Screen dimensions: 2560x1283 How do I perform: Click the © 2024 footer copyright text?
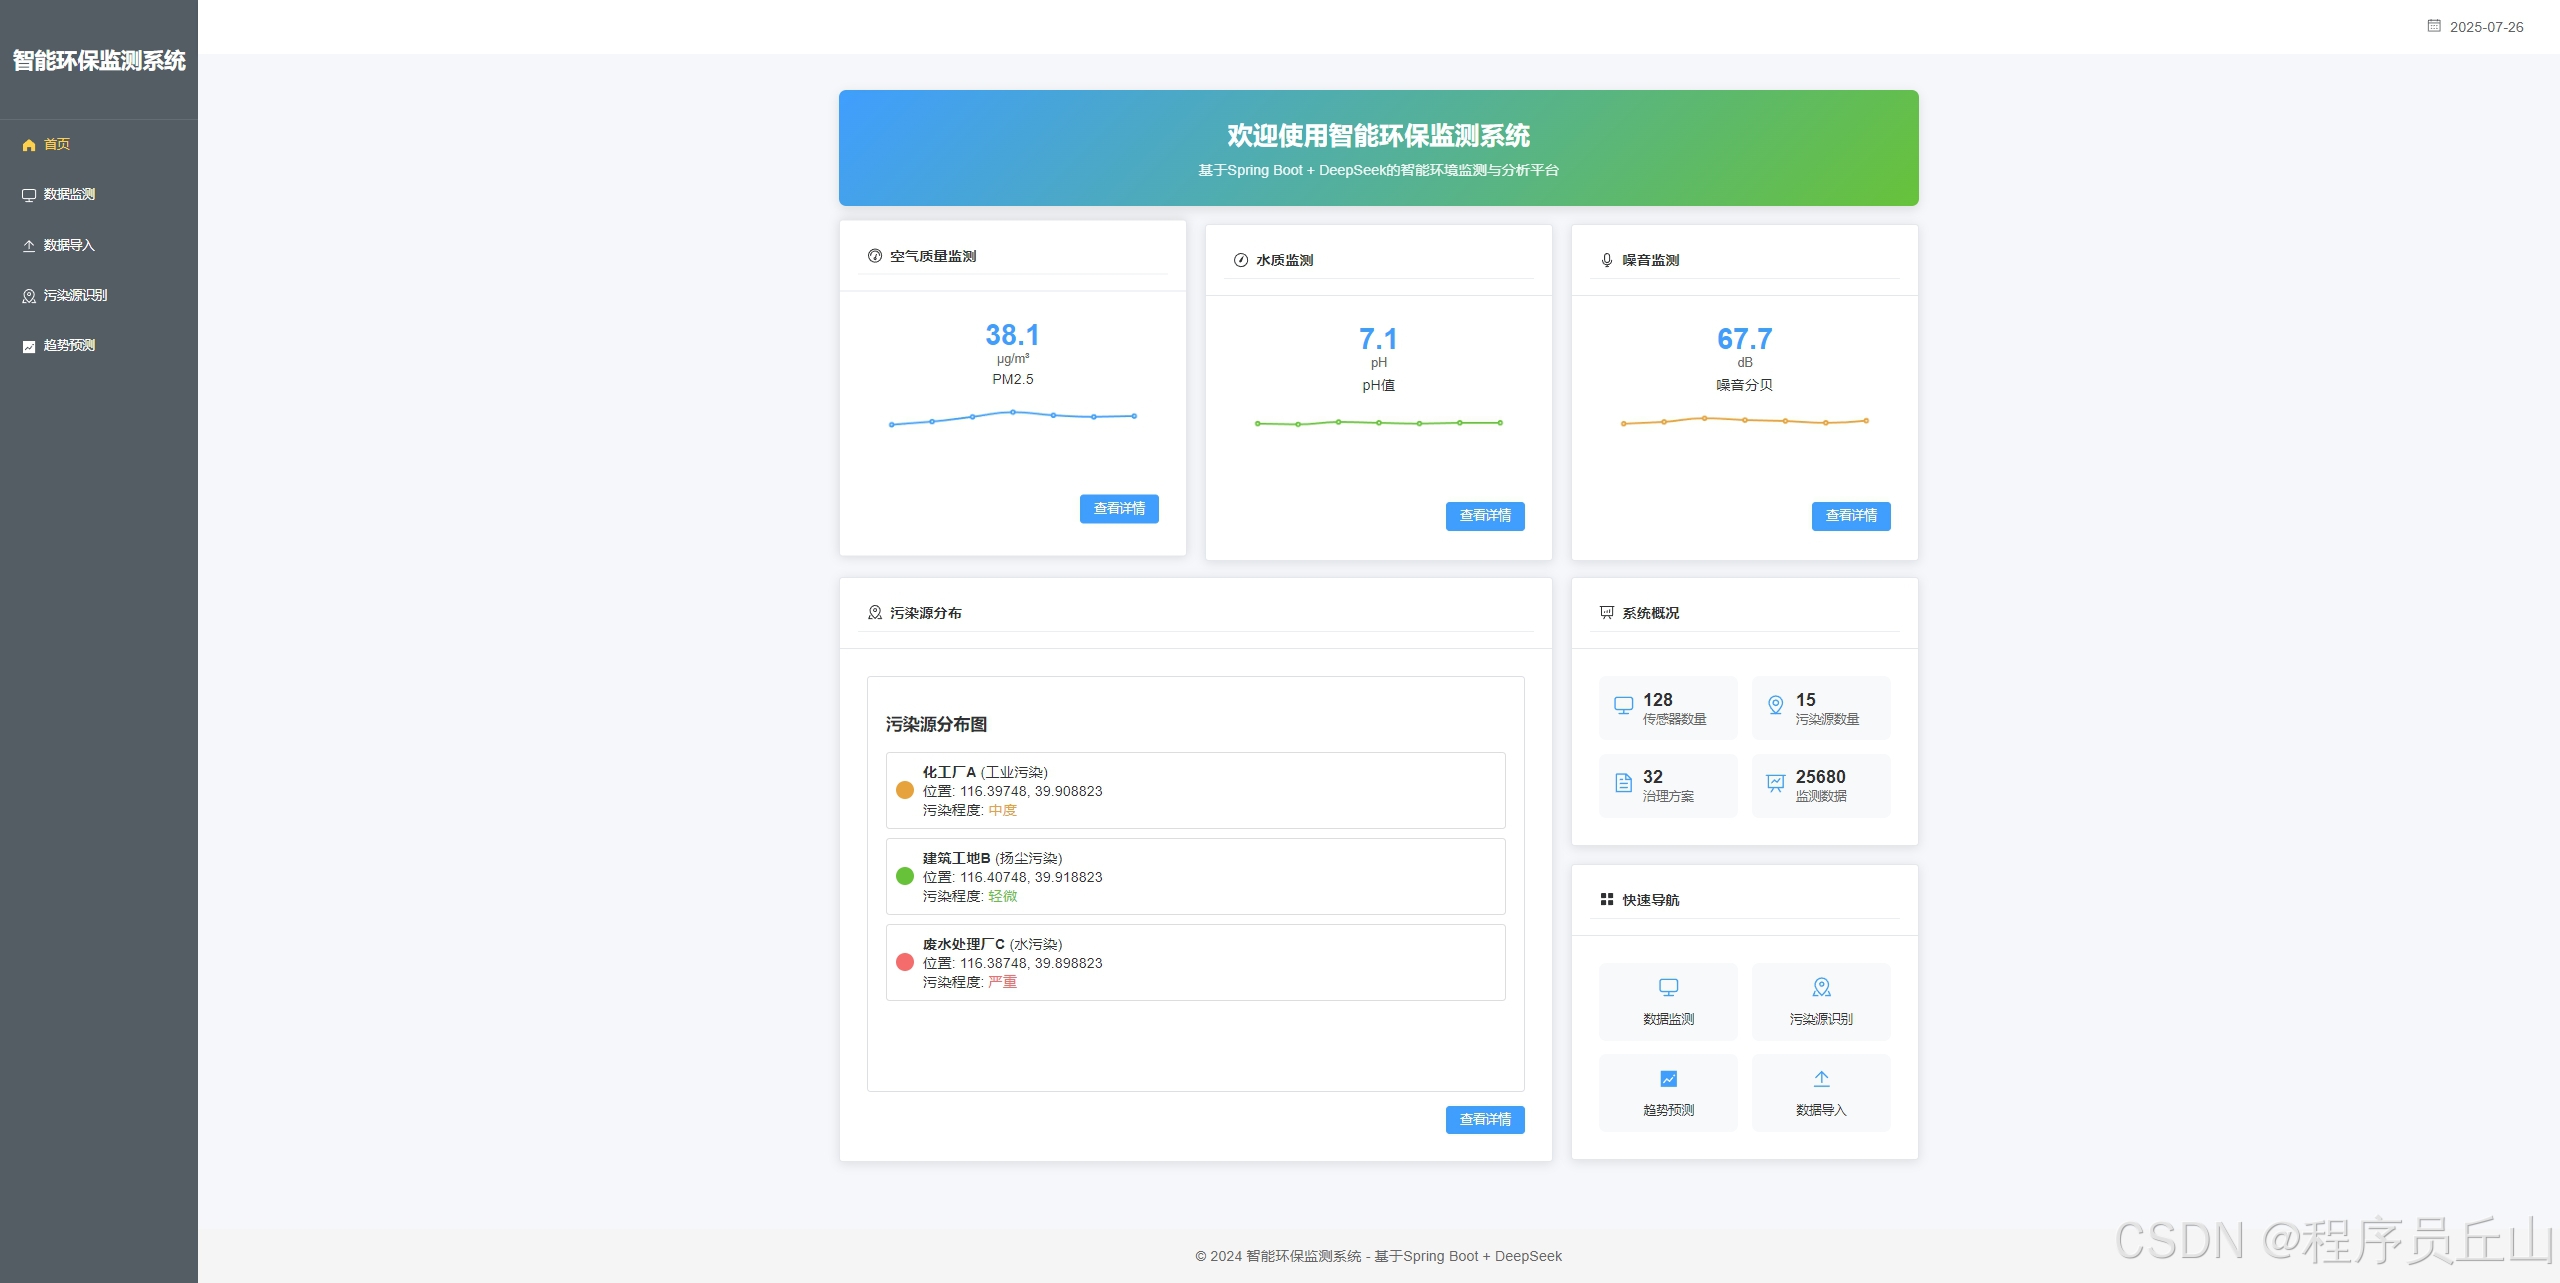tap(1378, 1256)
